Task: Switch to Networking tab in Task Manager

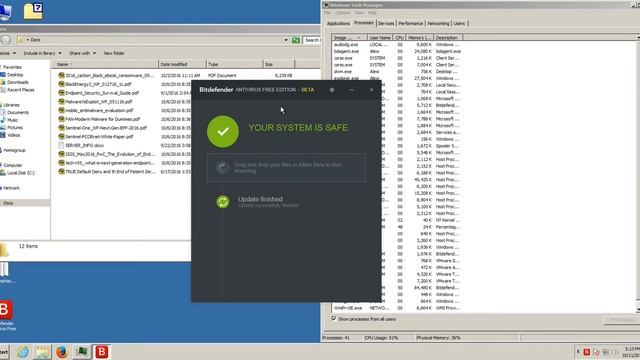Action: (x=438, y=24)
